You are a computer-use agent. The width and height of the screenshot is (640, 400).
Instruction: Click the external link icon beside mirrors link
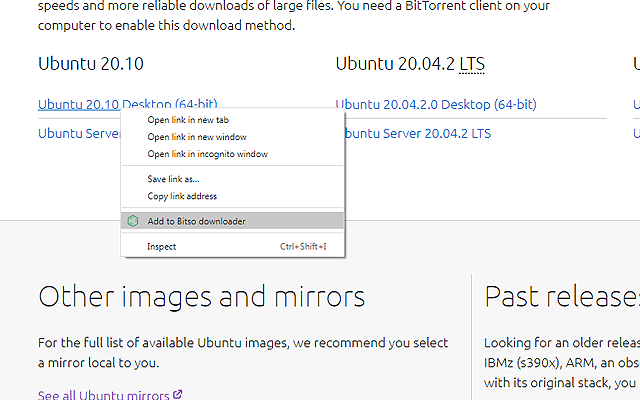[178, 395]
